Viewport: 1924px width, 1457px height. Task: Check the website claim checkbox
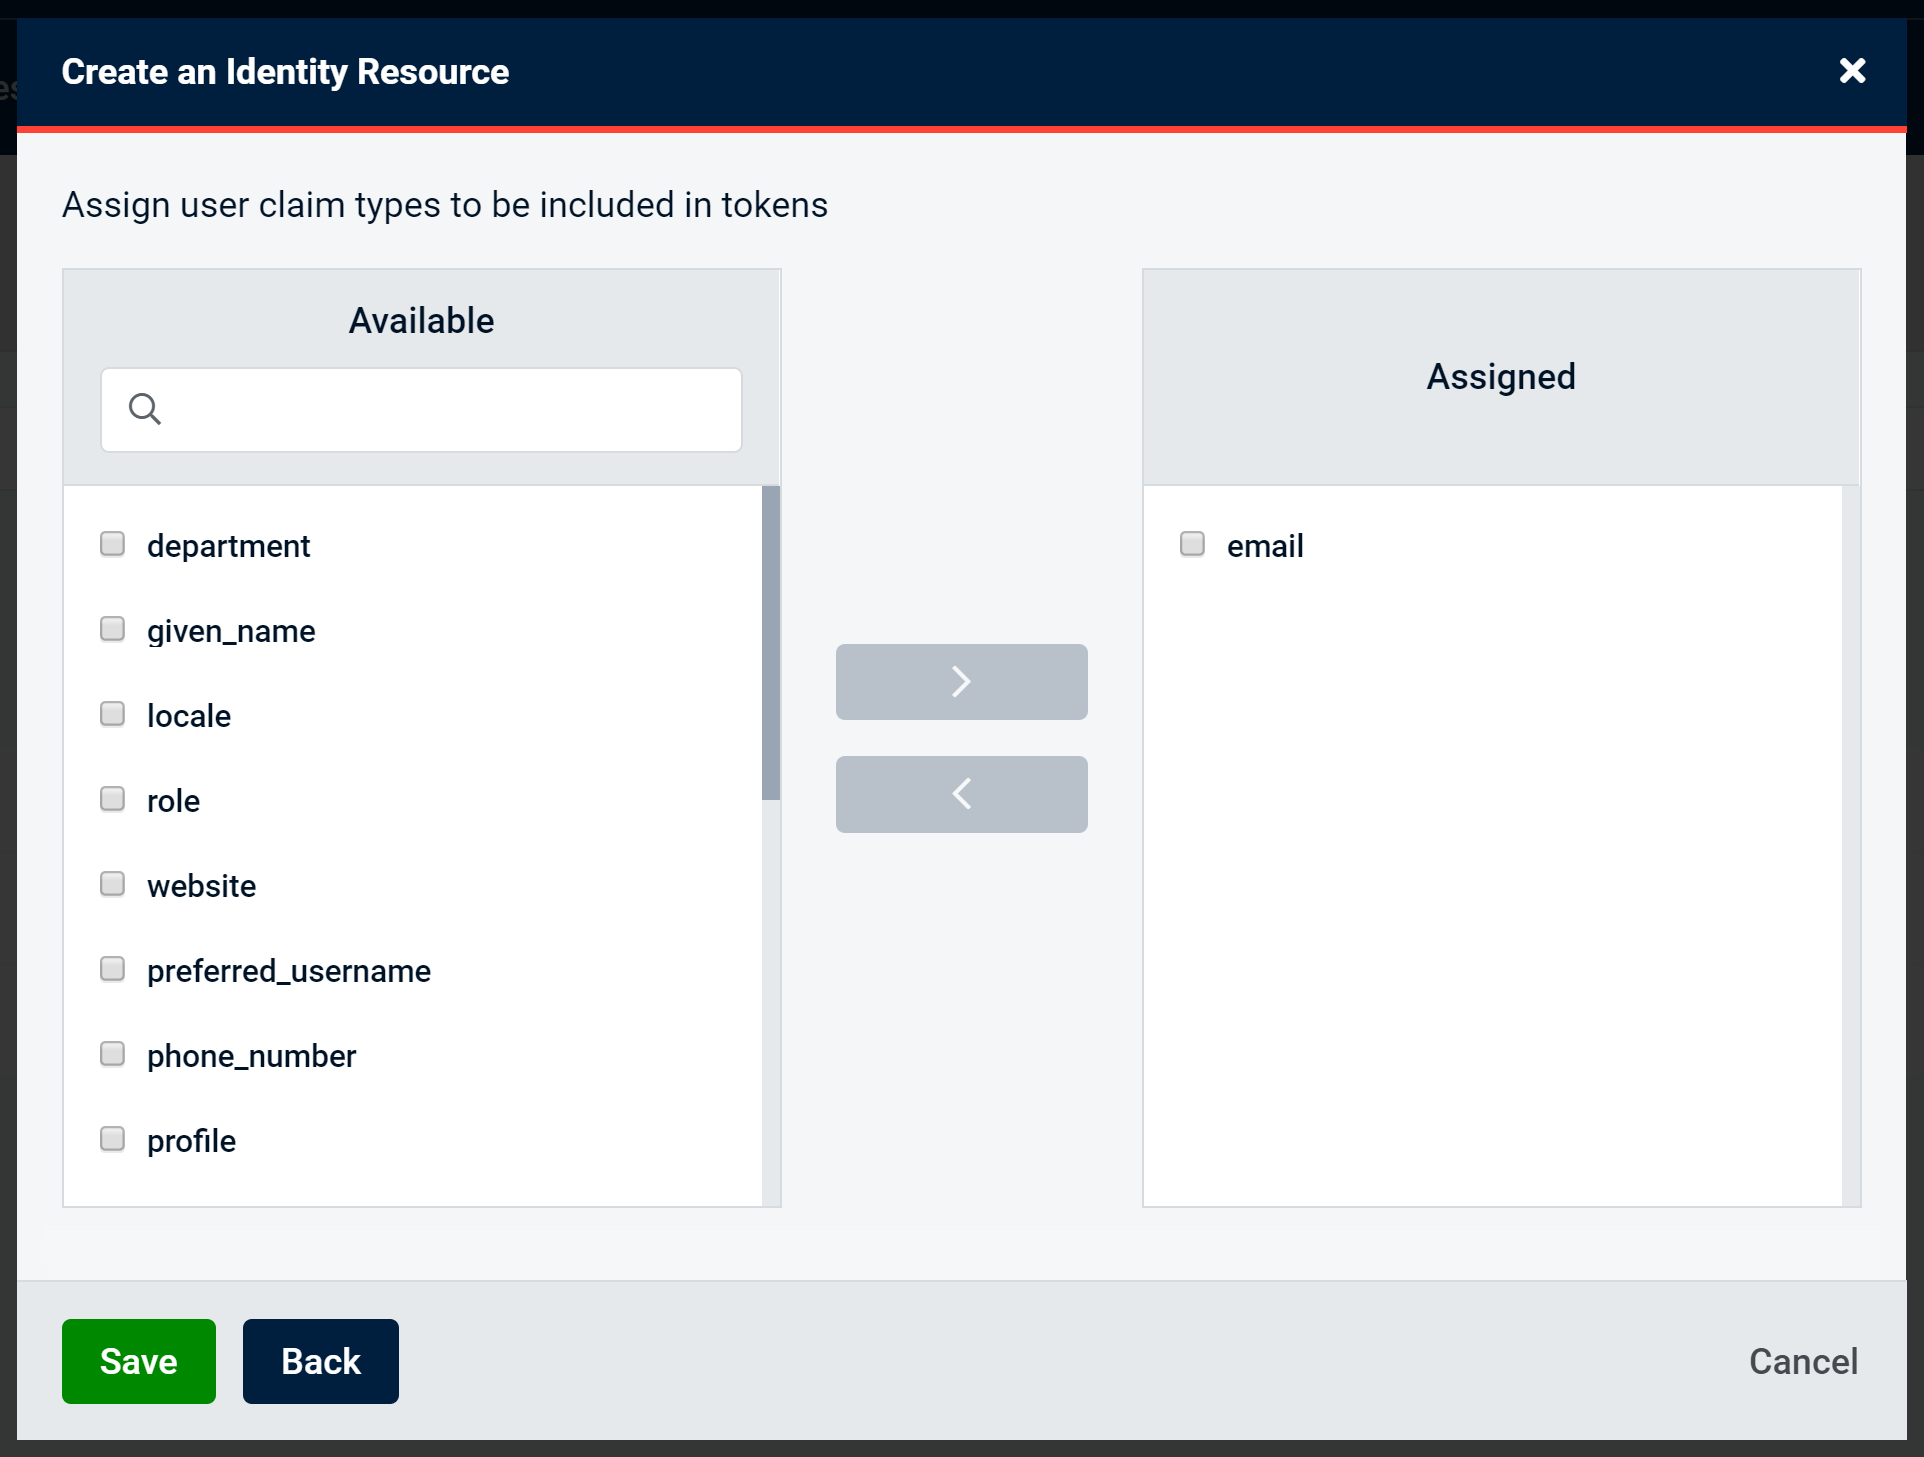(x=112, y=883)
